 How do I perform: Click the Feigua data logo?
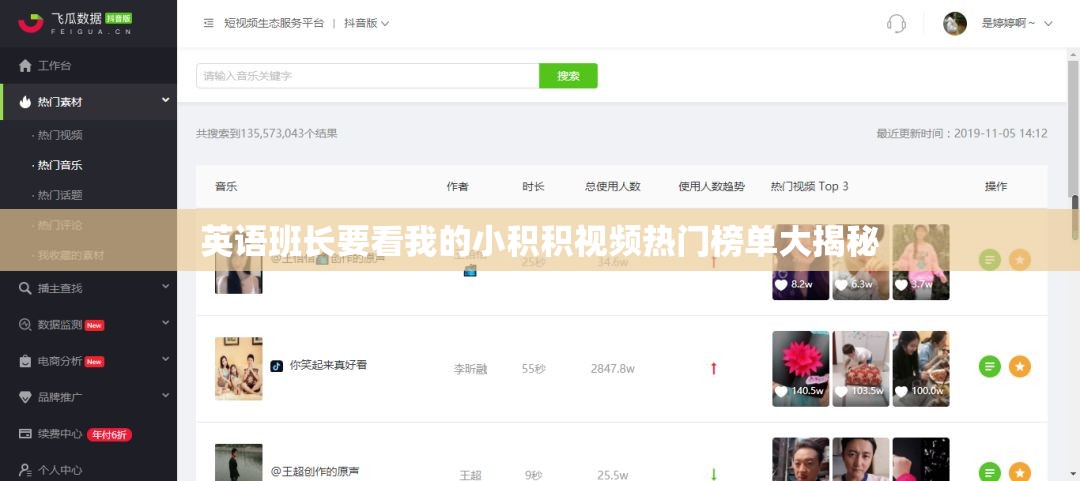75,22
